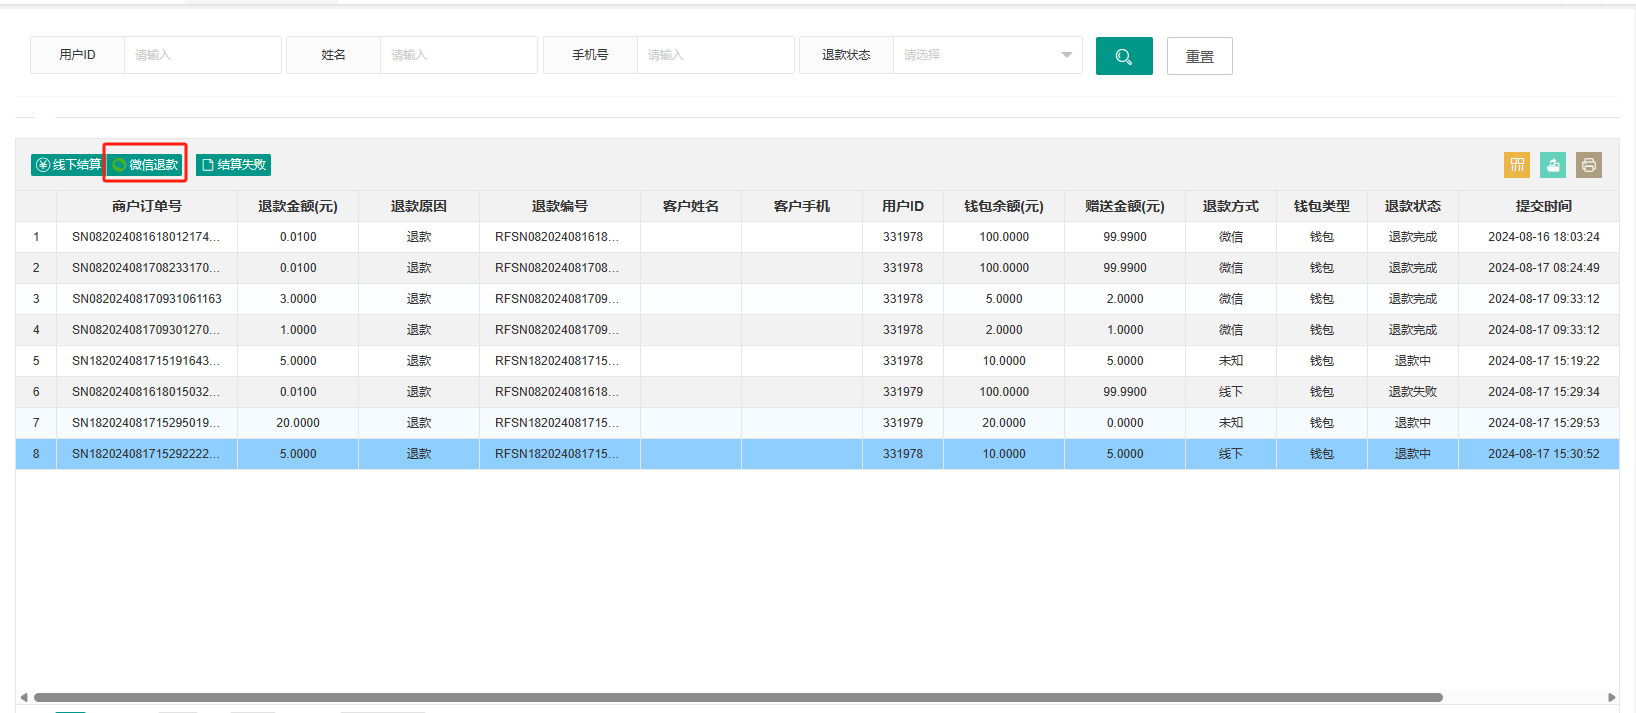Click the teal export icon
Image resolution: width=1636 pixels, height=713 pixels.
point(1553,165)
